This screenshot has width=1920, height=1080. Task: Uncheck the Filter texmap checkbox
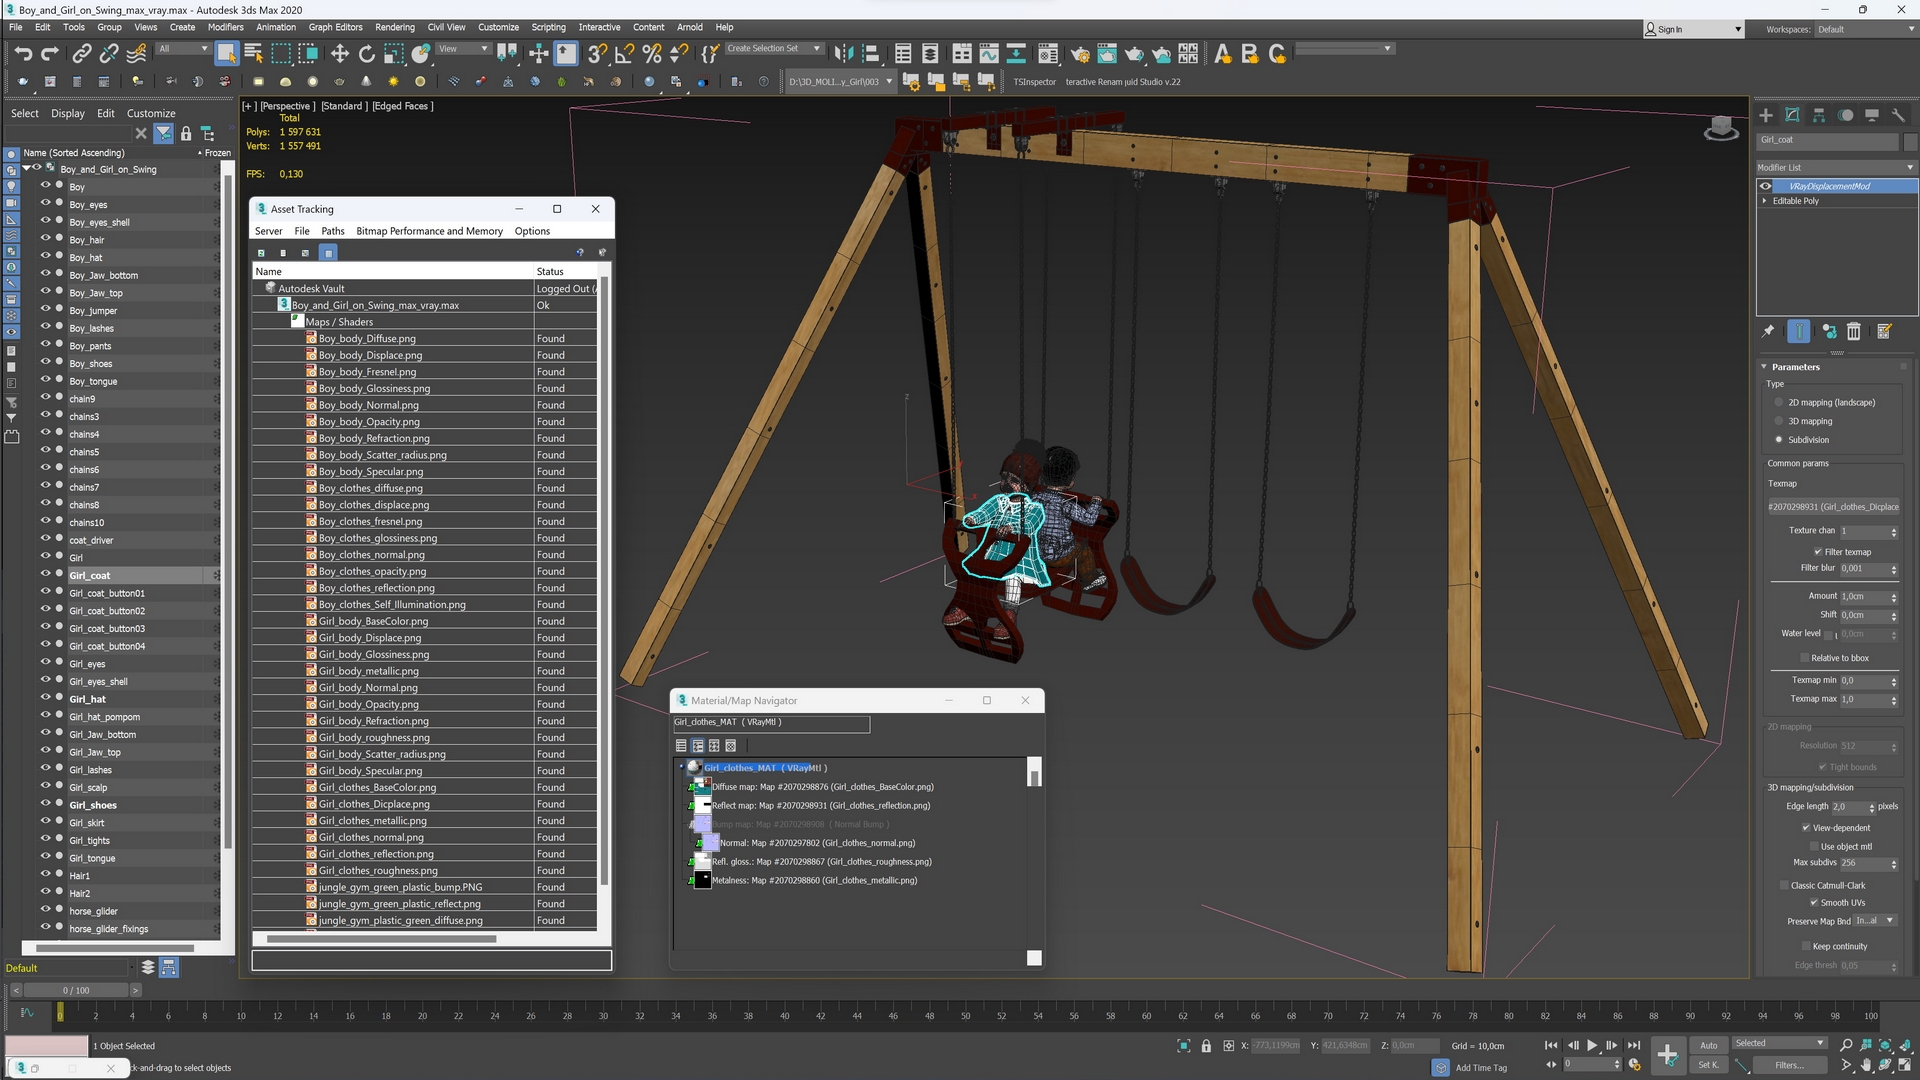click(x=1818, y=552)
